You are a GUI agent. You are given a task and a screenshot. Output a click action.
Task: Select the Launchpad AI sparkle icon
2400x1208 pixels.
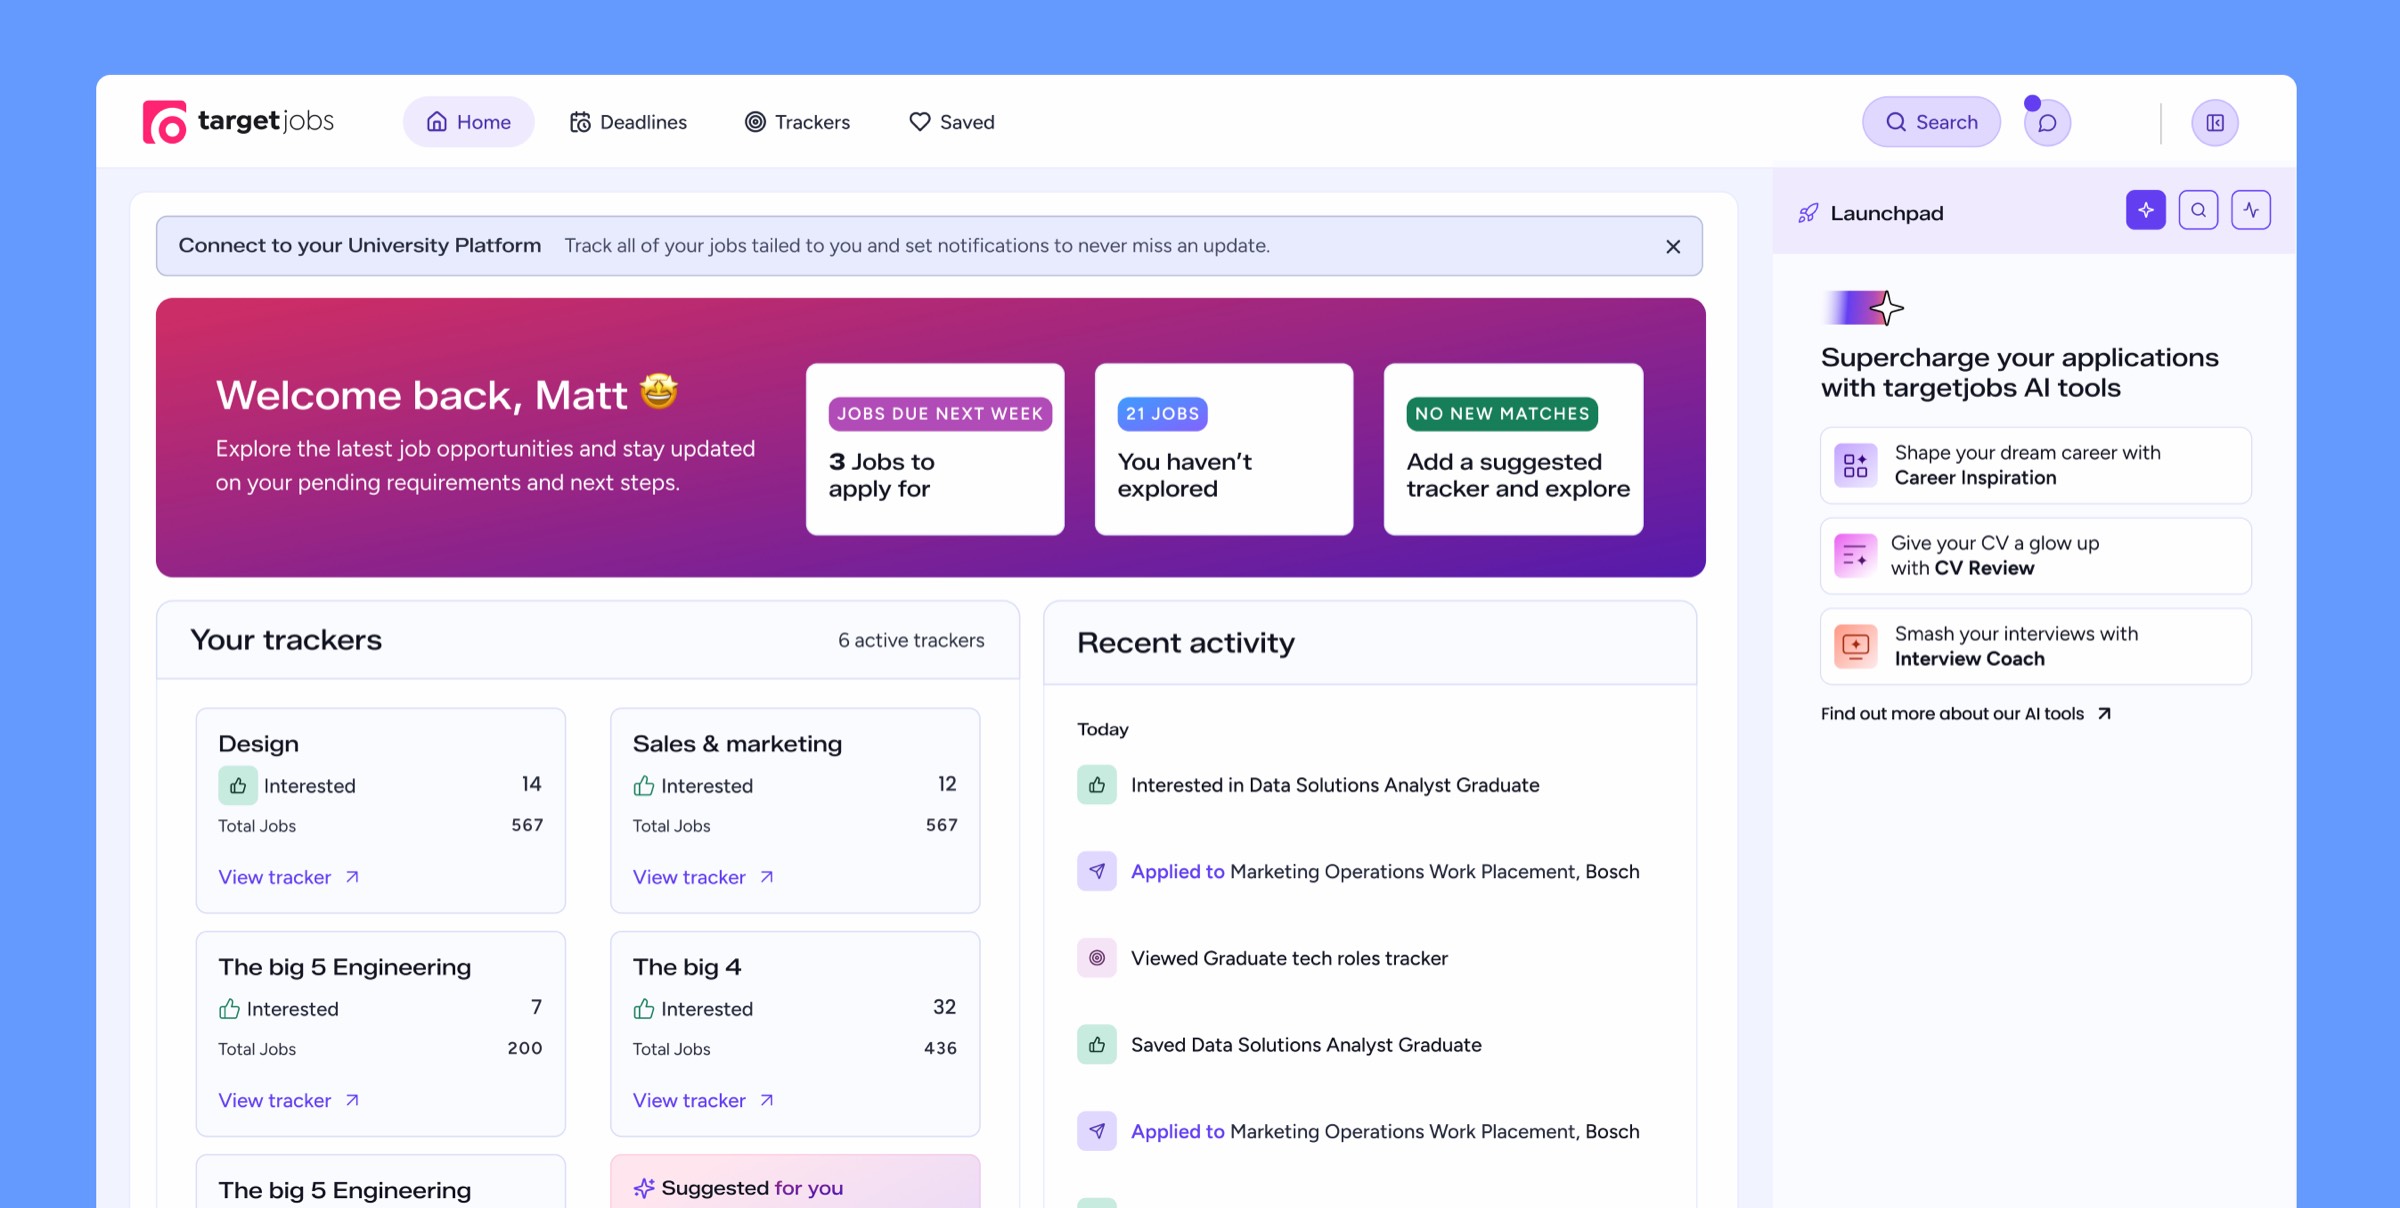point(2146,210)
